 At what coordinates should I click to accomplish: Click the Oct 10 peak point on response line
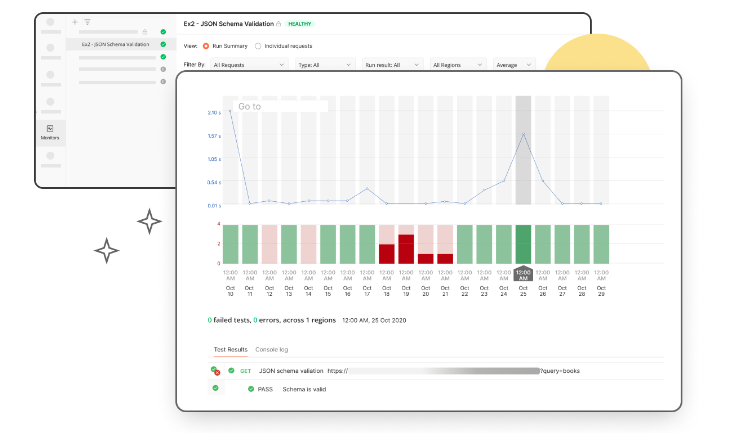click(x=230, y=111)
